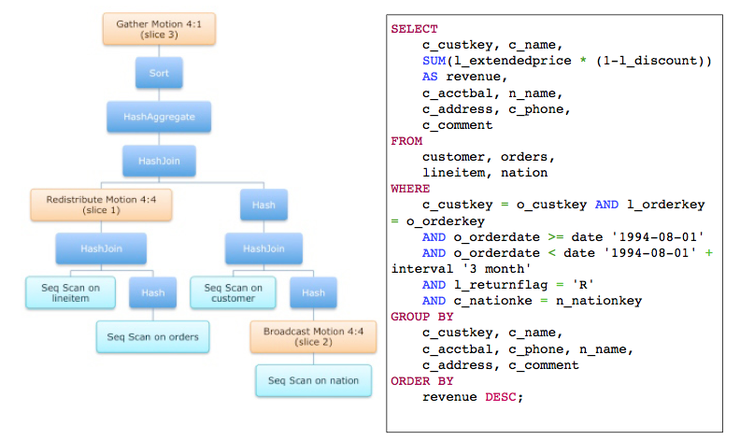This screenshot has width=740, height=440.
Task: Click the Hash node above Broadcast Motion
Action: tap(312, 292)
